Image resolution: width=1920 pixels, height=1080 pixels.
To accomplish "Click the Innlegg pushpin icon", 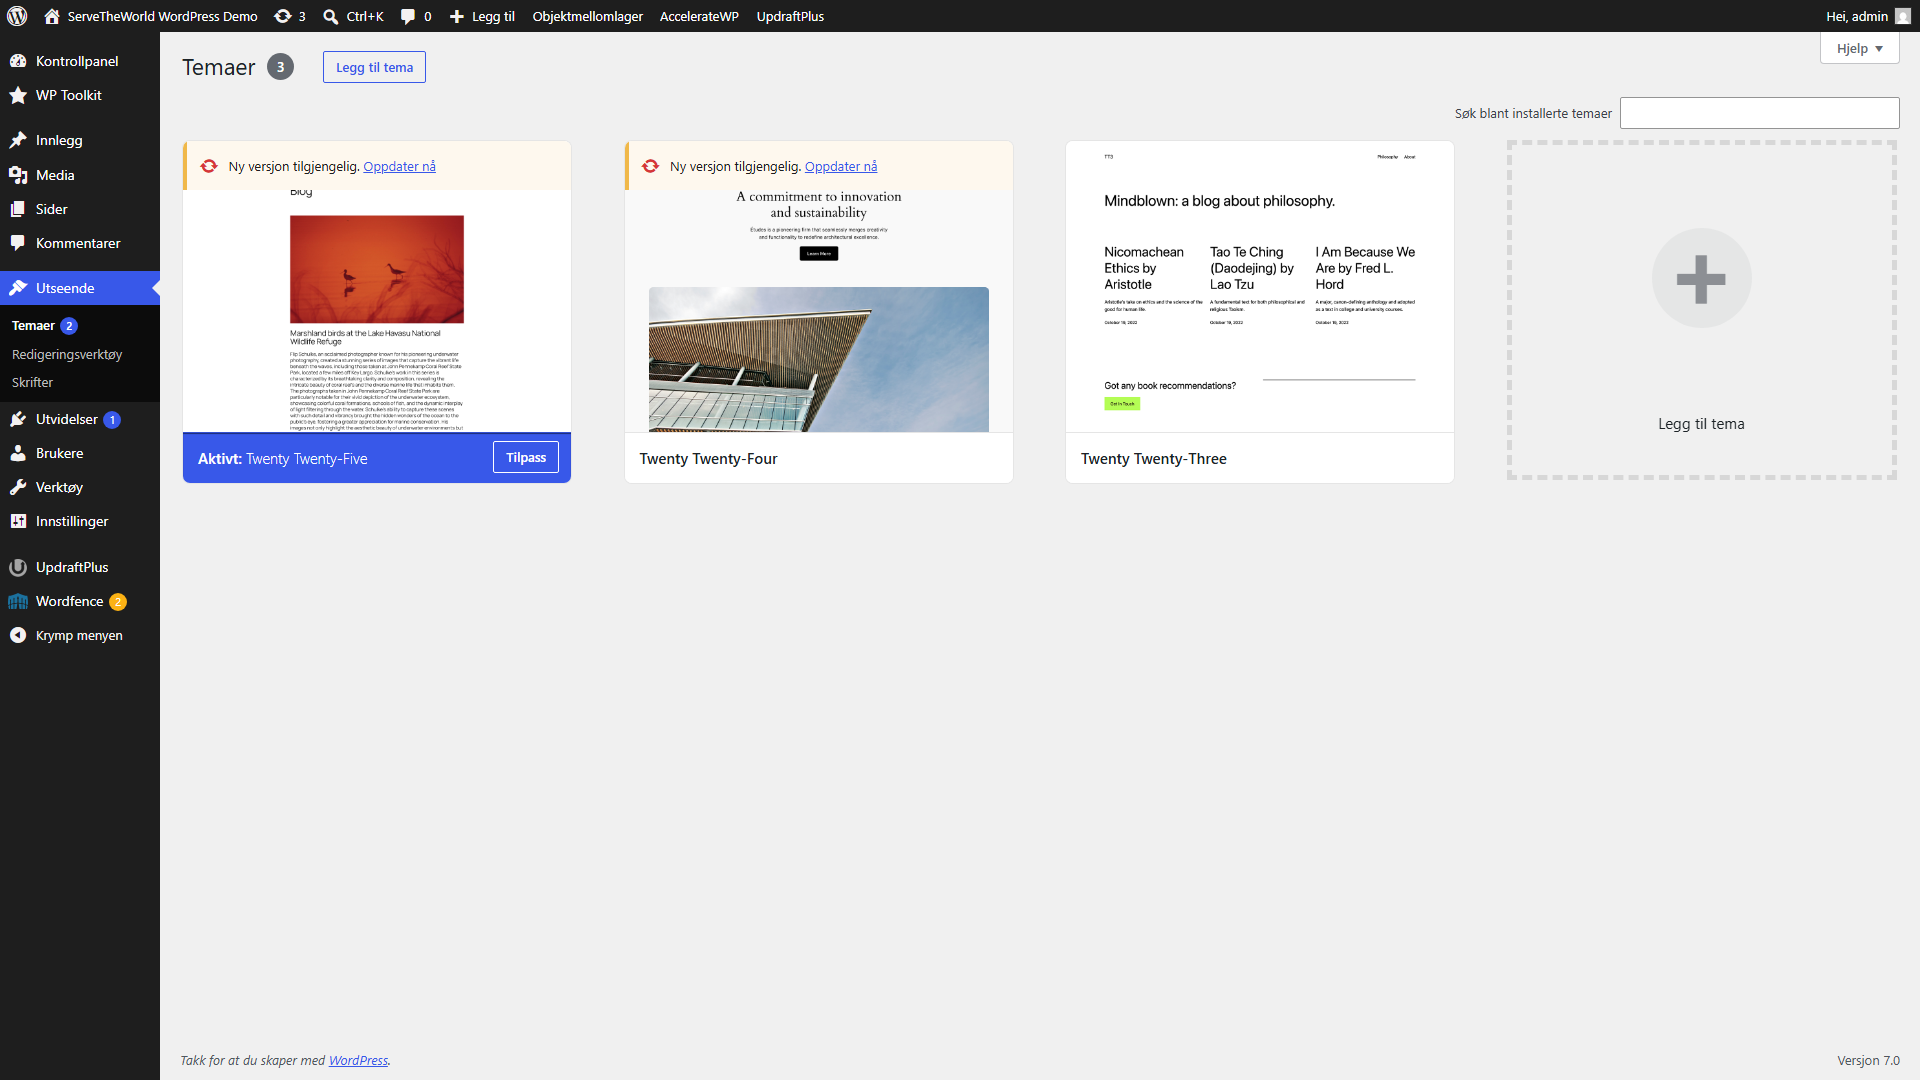I will click(x=18, y=140).
